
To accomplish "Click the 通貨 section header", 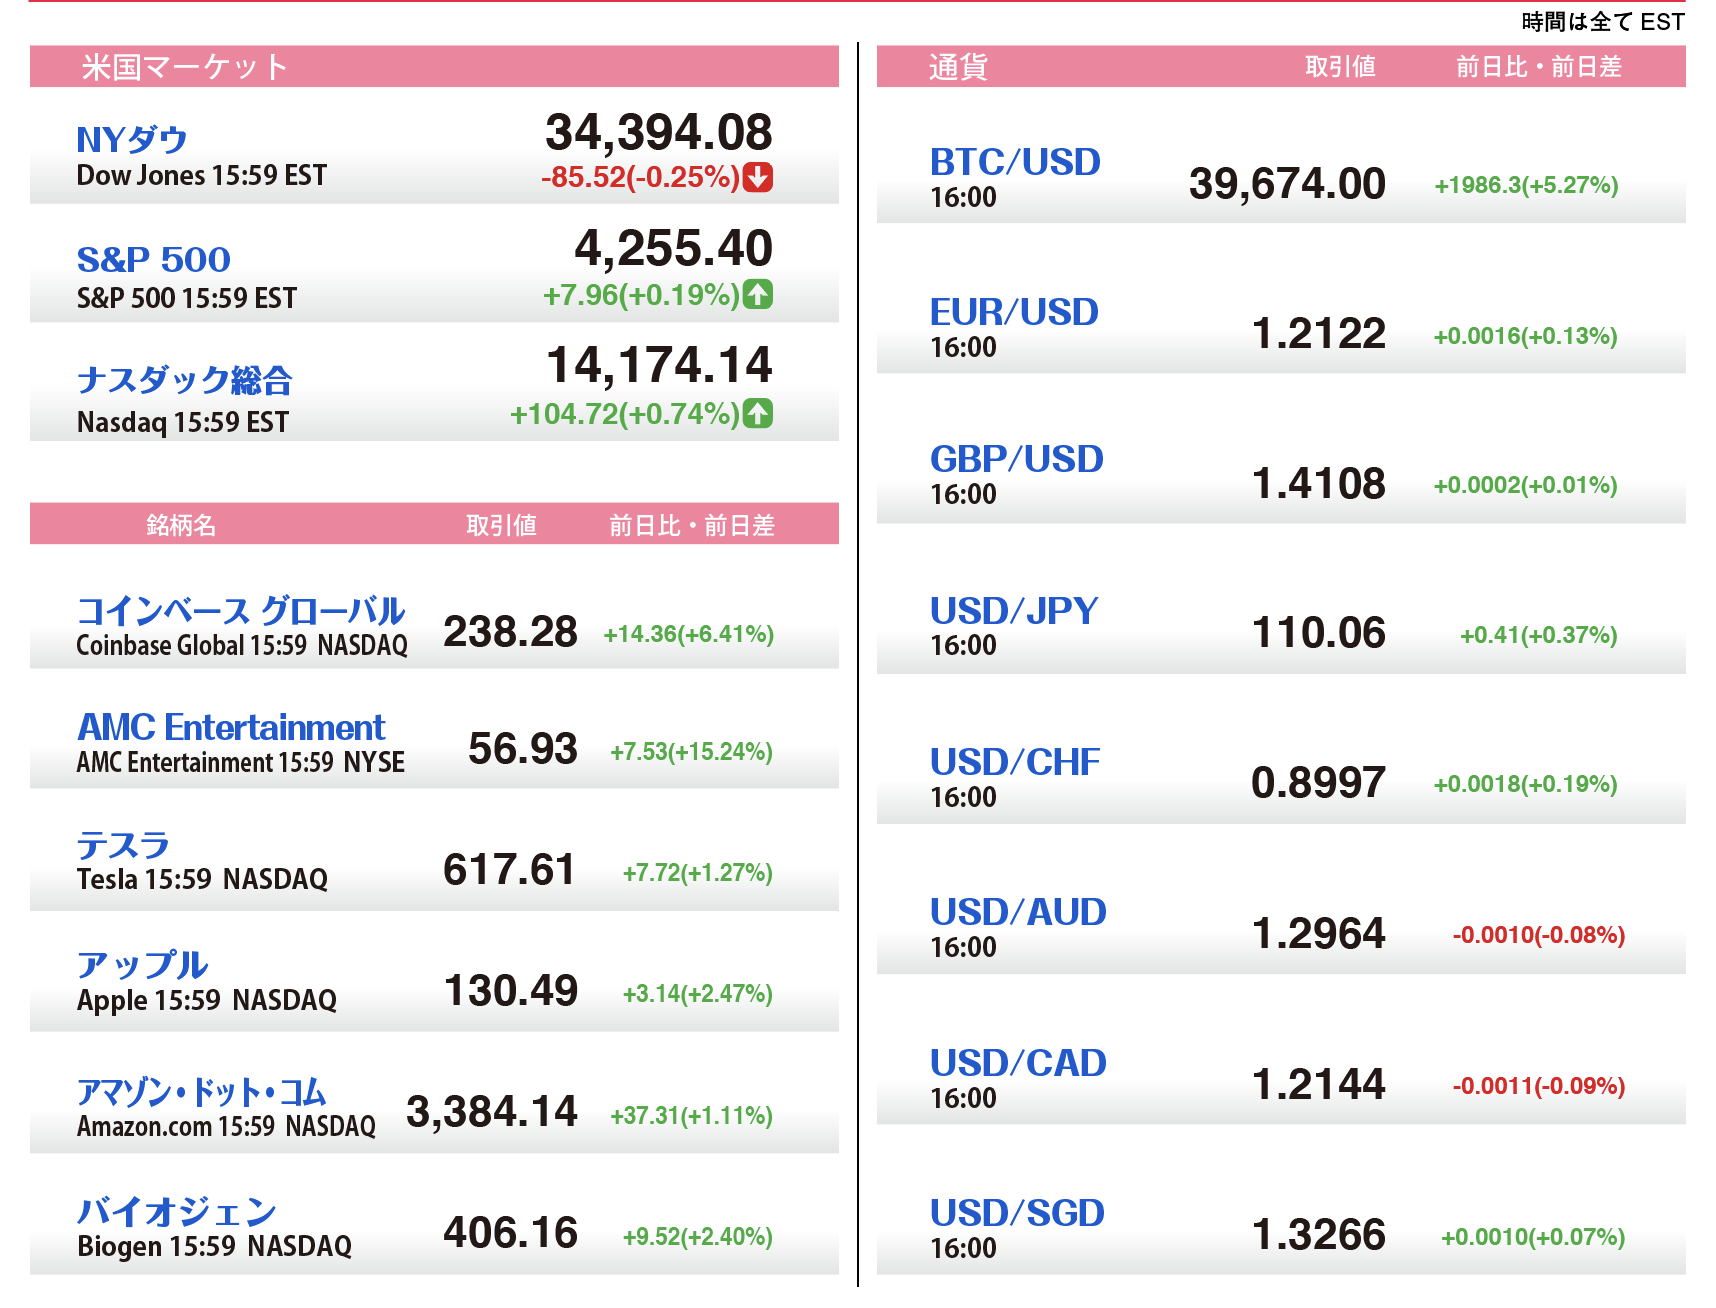I will (957, 67).
